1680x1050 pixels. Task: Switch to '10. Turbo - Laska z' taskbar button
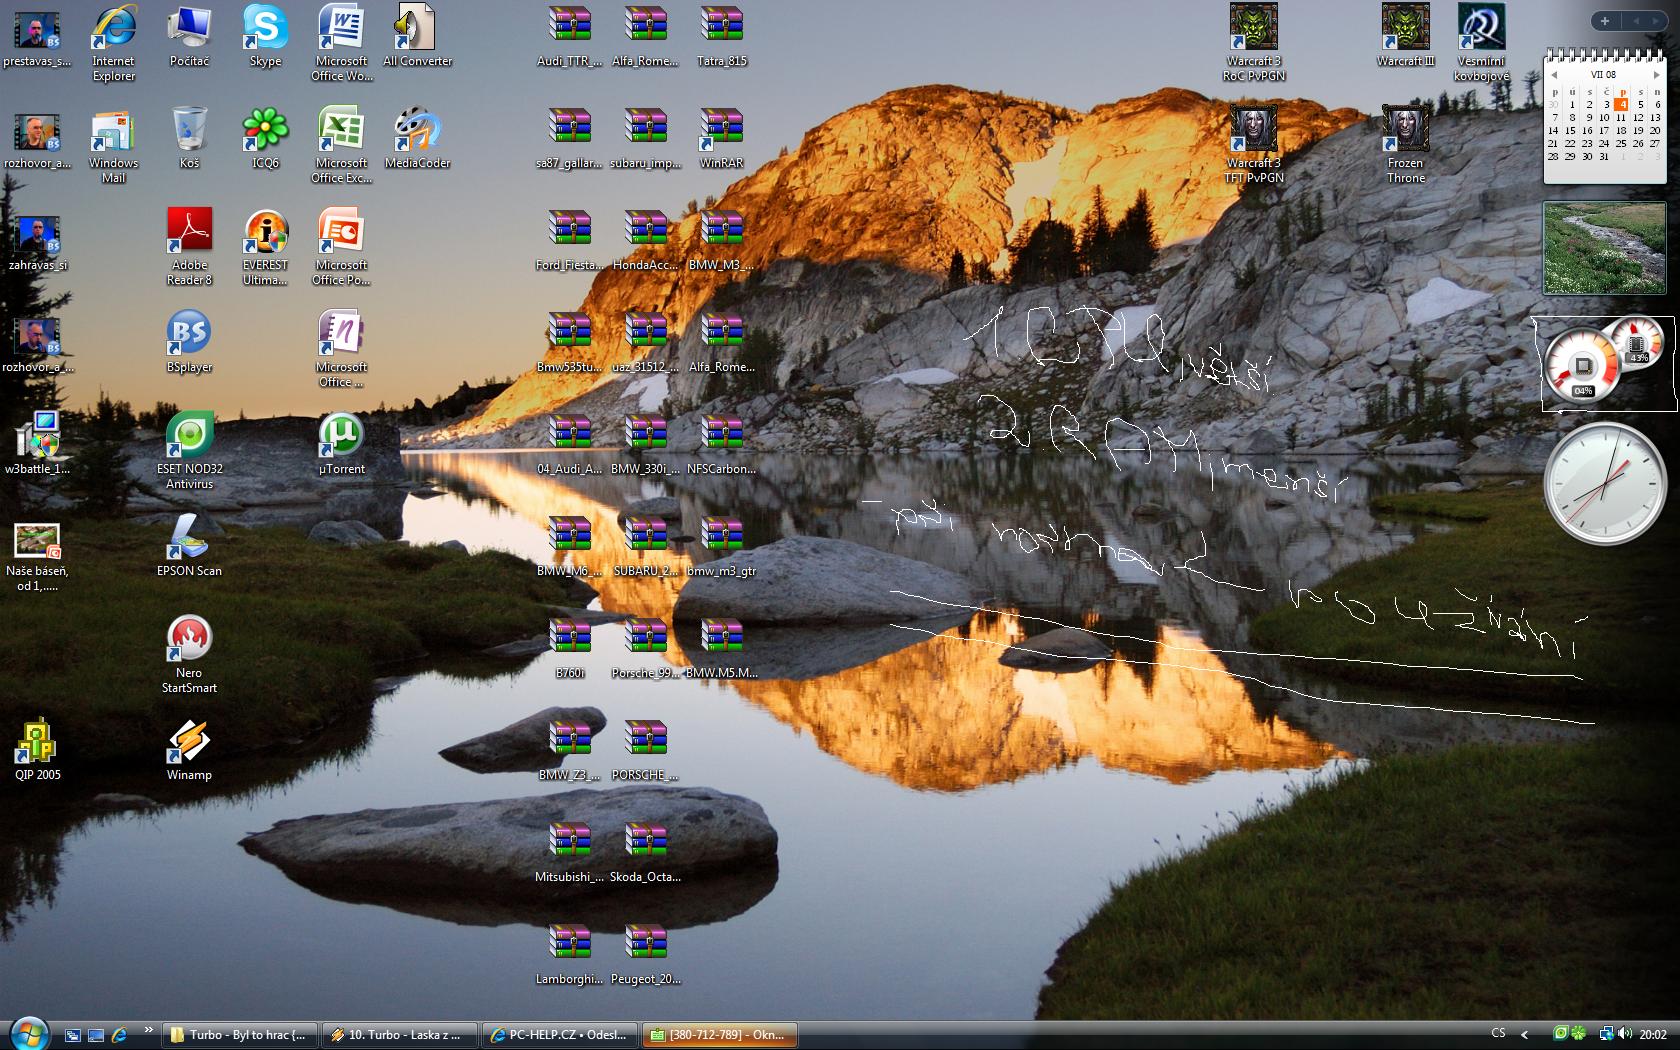(x=399, y=1035)
